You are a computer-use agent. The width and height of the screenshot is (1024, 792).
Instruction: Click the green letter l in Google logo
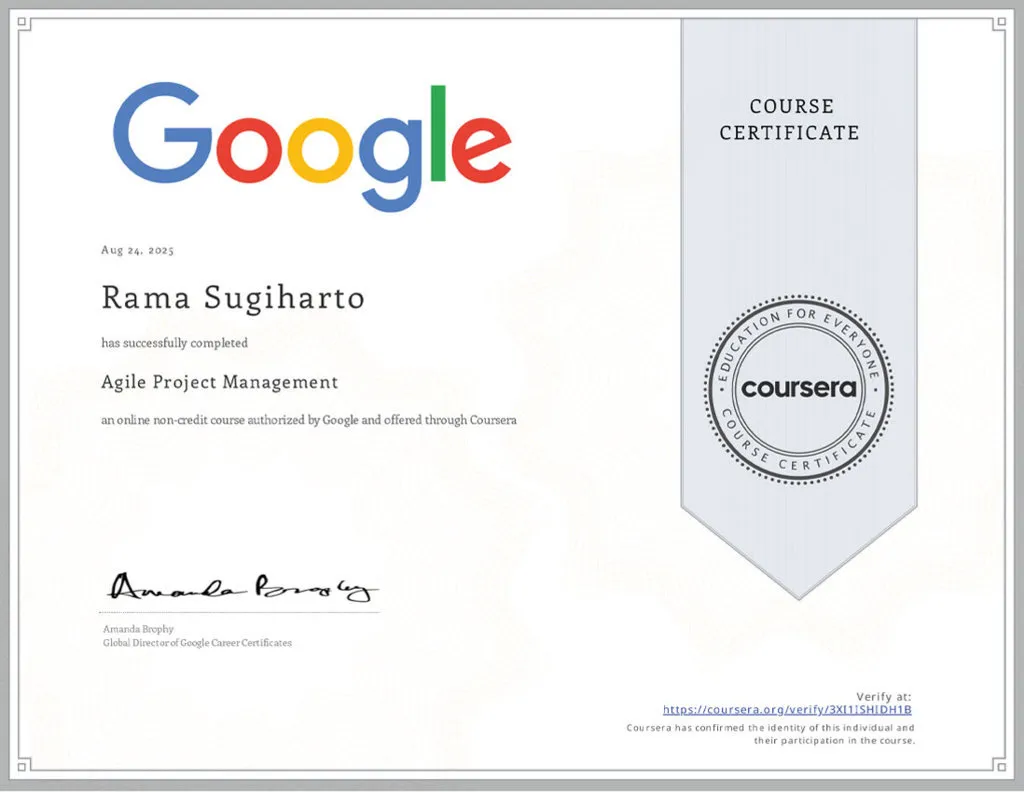436,134
